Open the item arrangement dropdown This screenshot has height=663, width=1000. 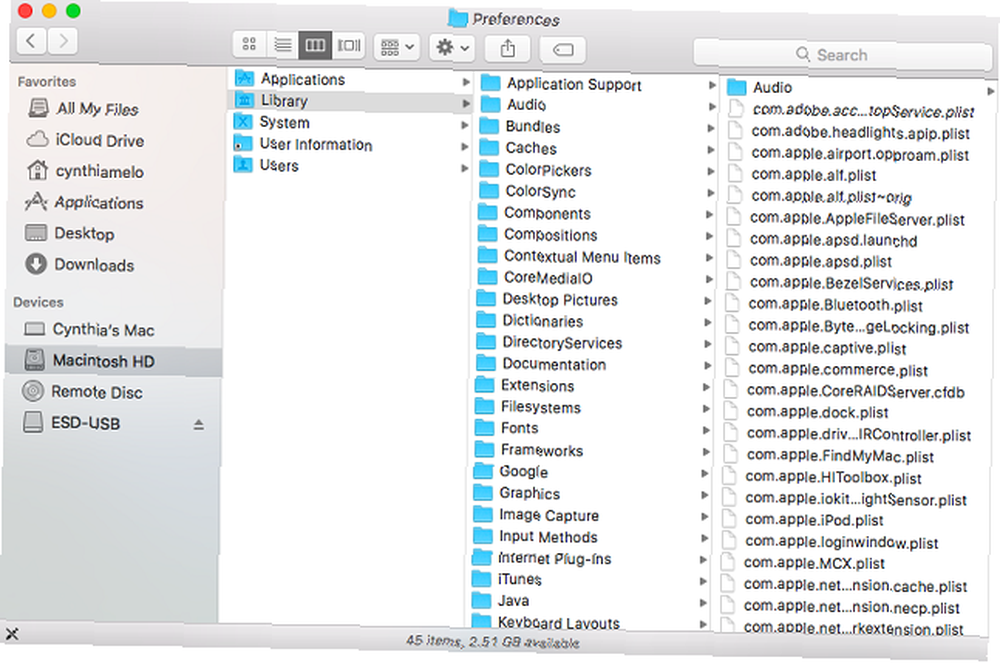[397, 47]
